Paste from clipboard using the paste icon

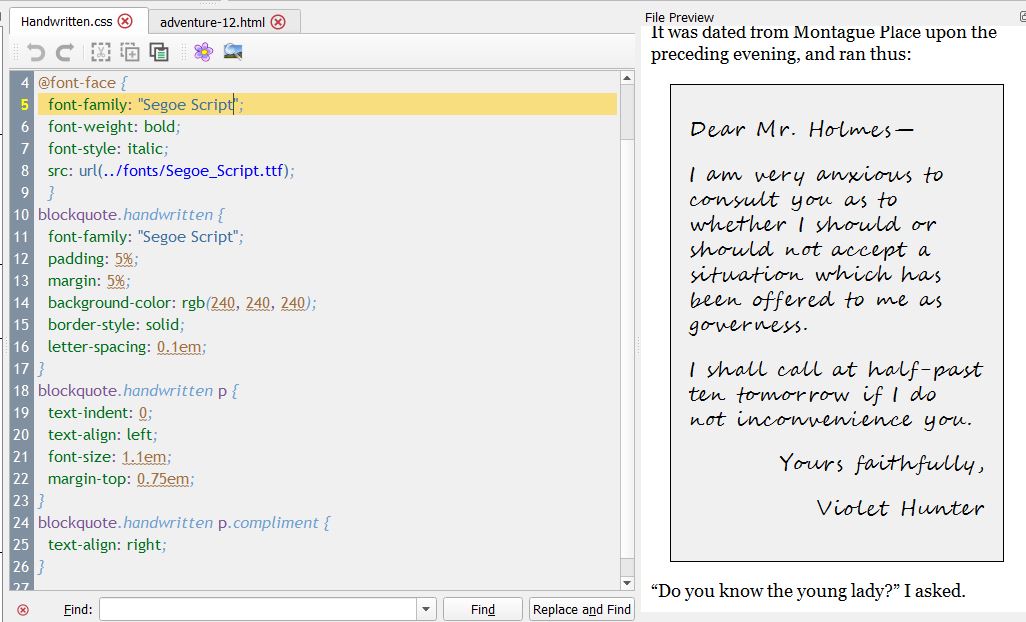159,52
